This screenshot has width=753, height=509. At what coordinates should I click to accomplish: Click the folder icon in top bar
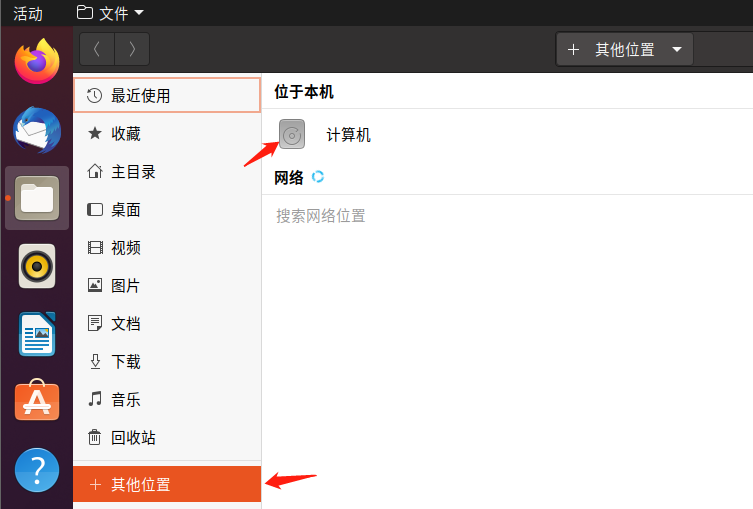(85, 12)
